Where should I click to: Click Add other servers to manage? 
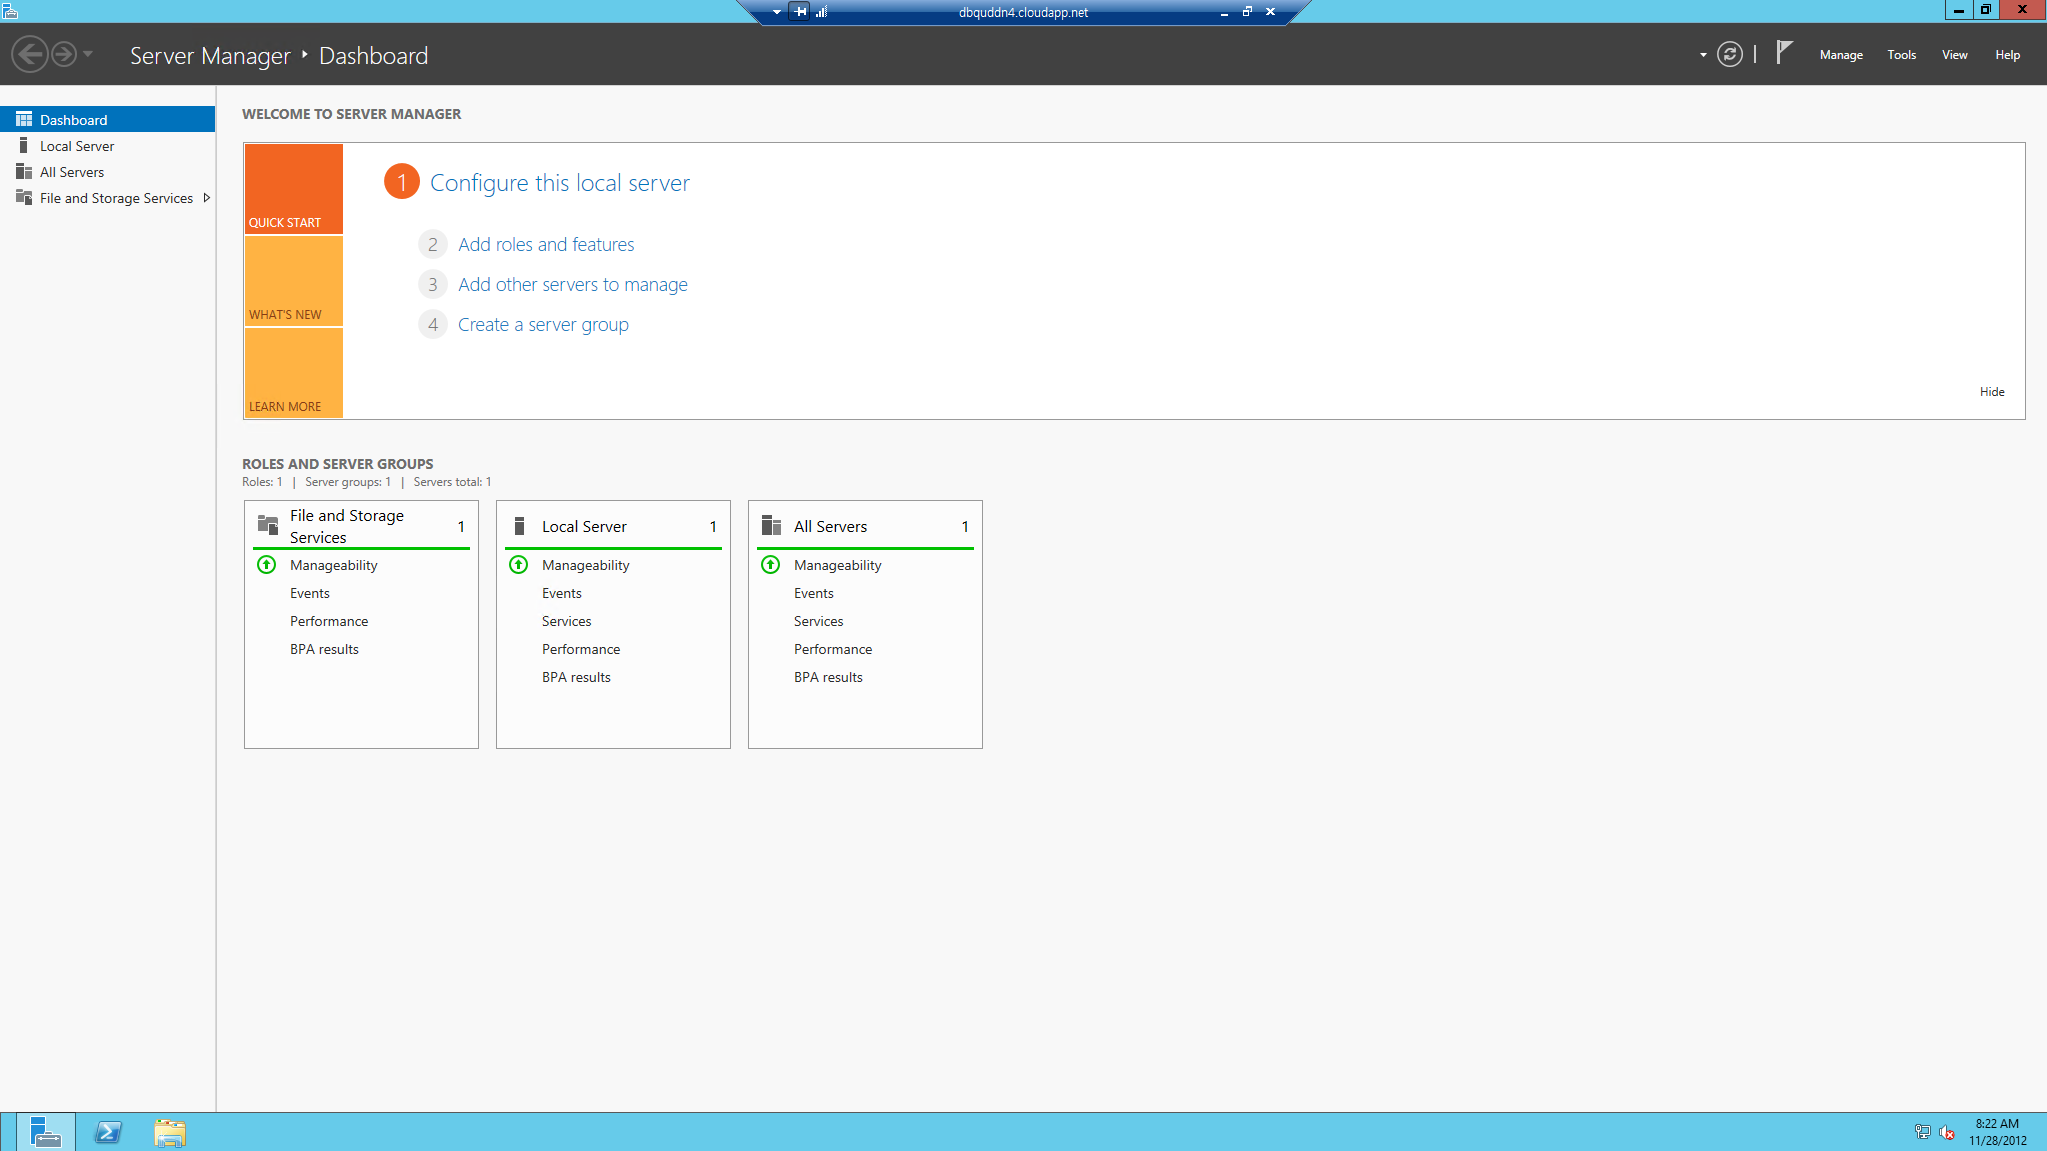[x=573, y=284]
